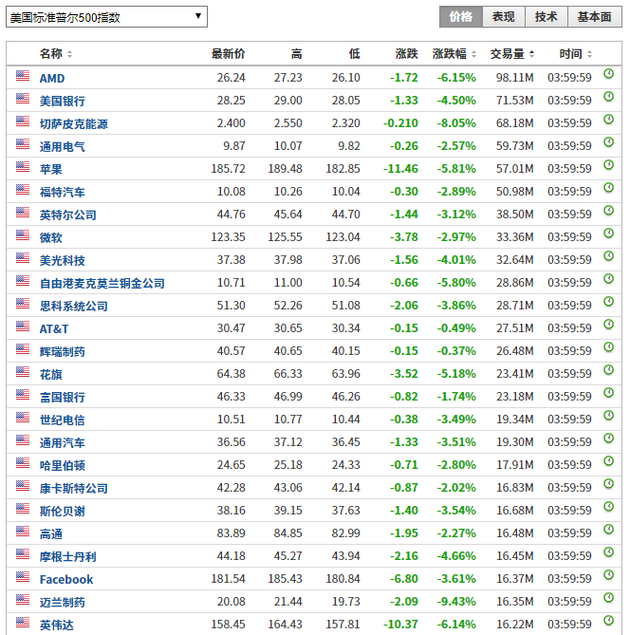This screenshot has height=635, width=630.
Task: Open the 康卡斯特公司 stock link
Action: pyautogui.click(x=74, y=488)
